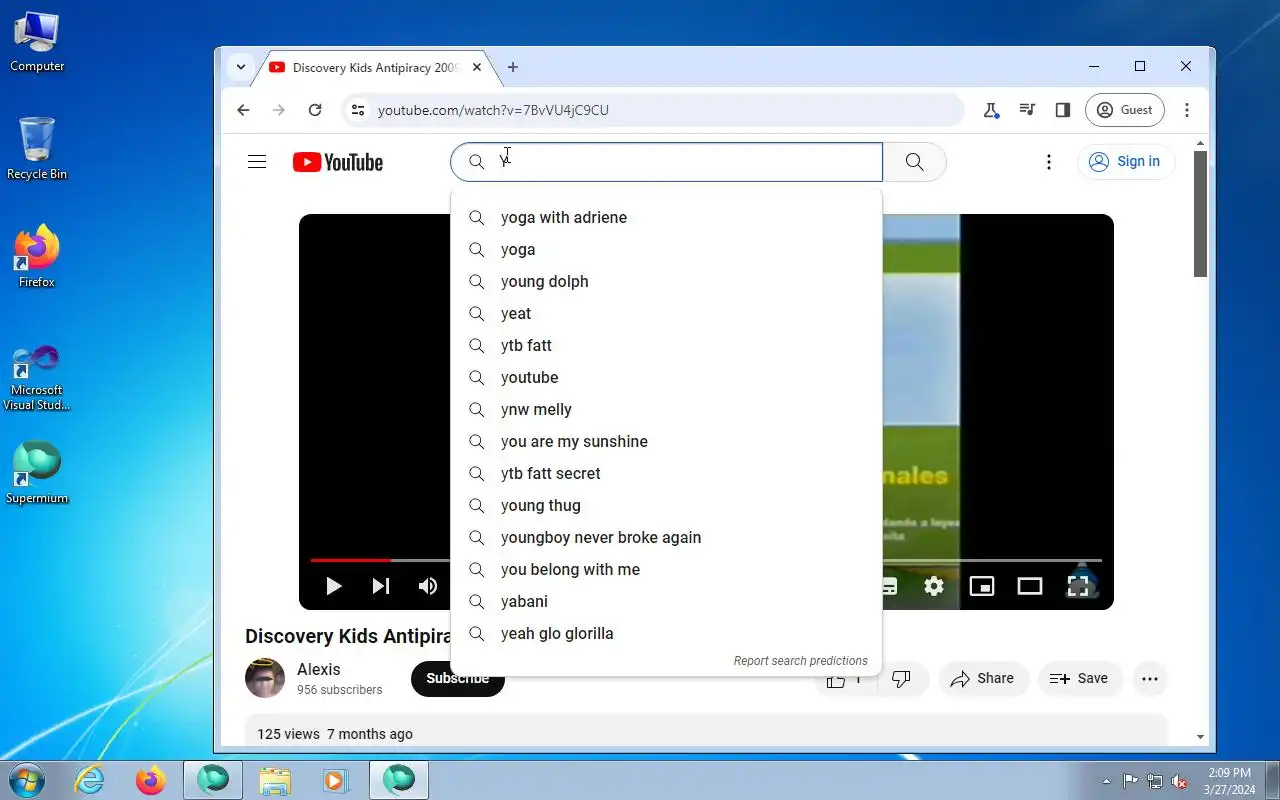1280x800 pixels.
Task: Enter full screen video mode
Action: pyautogui.click(x=1078, y=586)
